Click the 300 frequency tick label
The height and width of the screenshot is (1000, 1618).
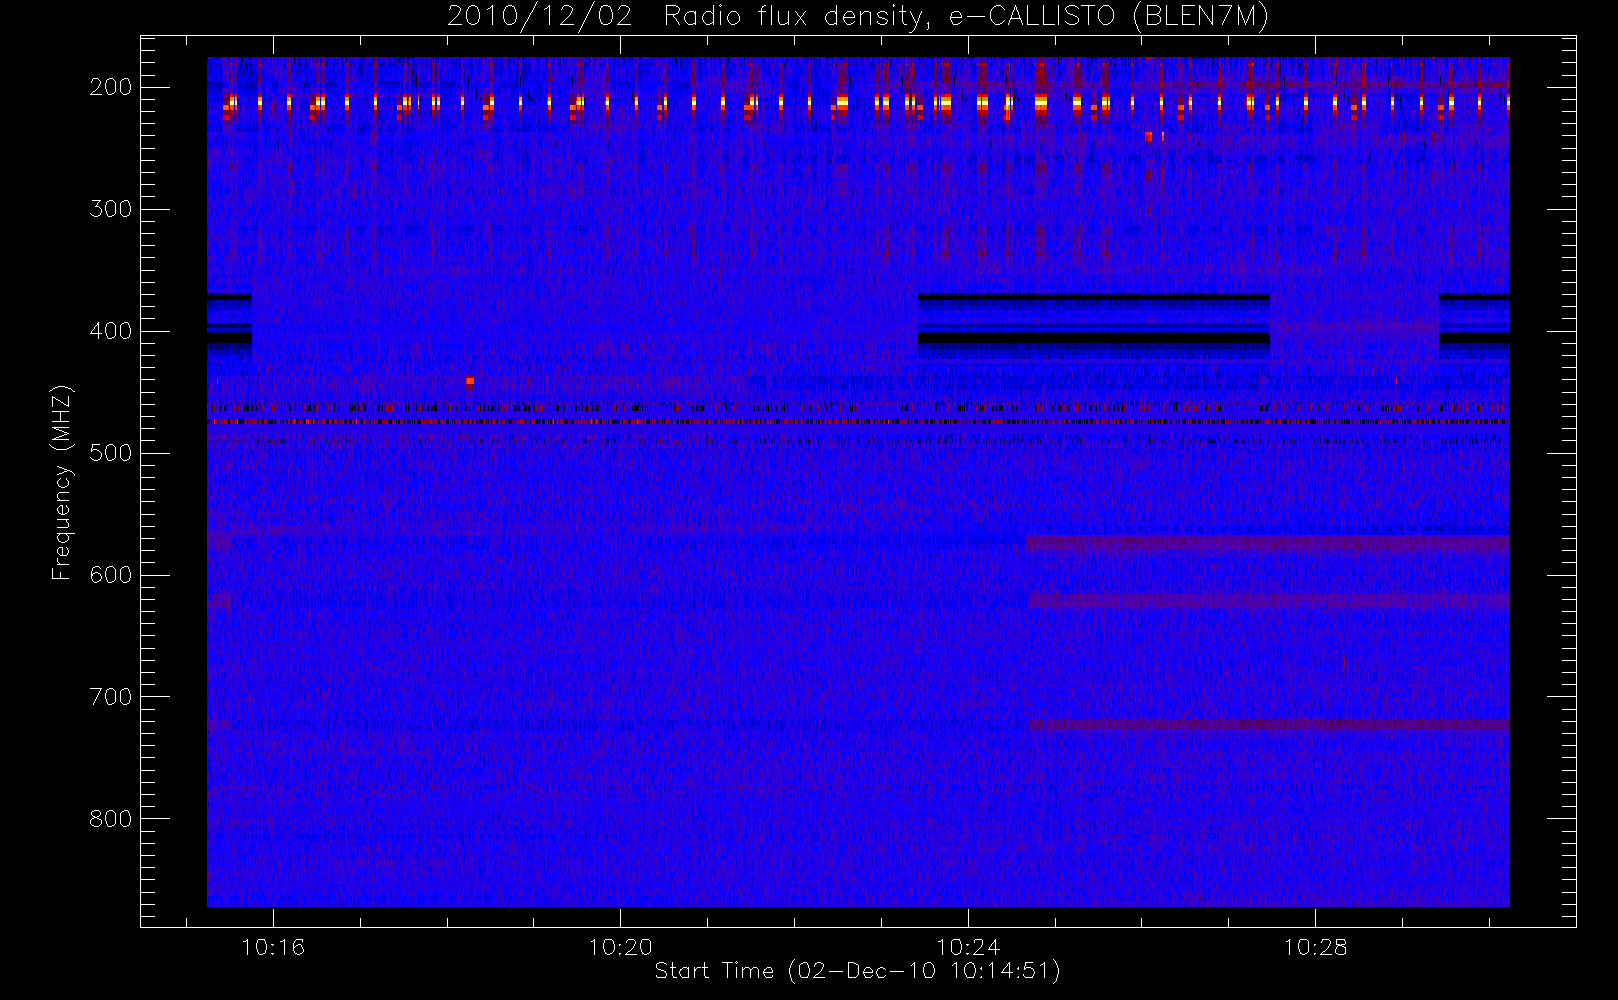[111, 209]
